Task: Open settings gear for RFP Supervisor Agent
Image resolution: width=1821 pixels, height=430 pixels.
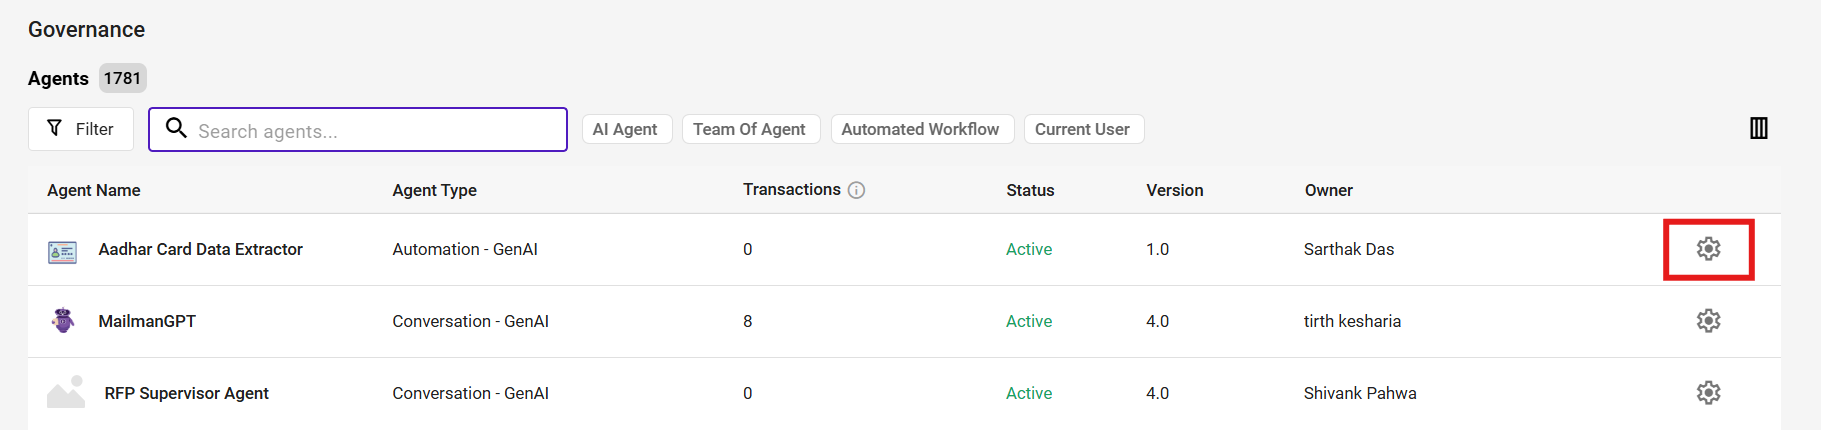Action: pyautogui.click(x=1708, y=393)
